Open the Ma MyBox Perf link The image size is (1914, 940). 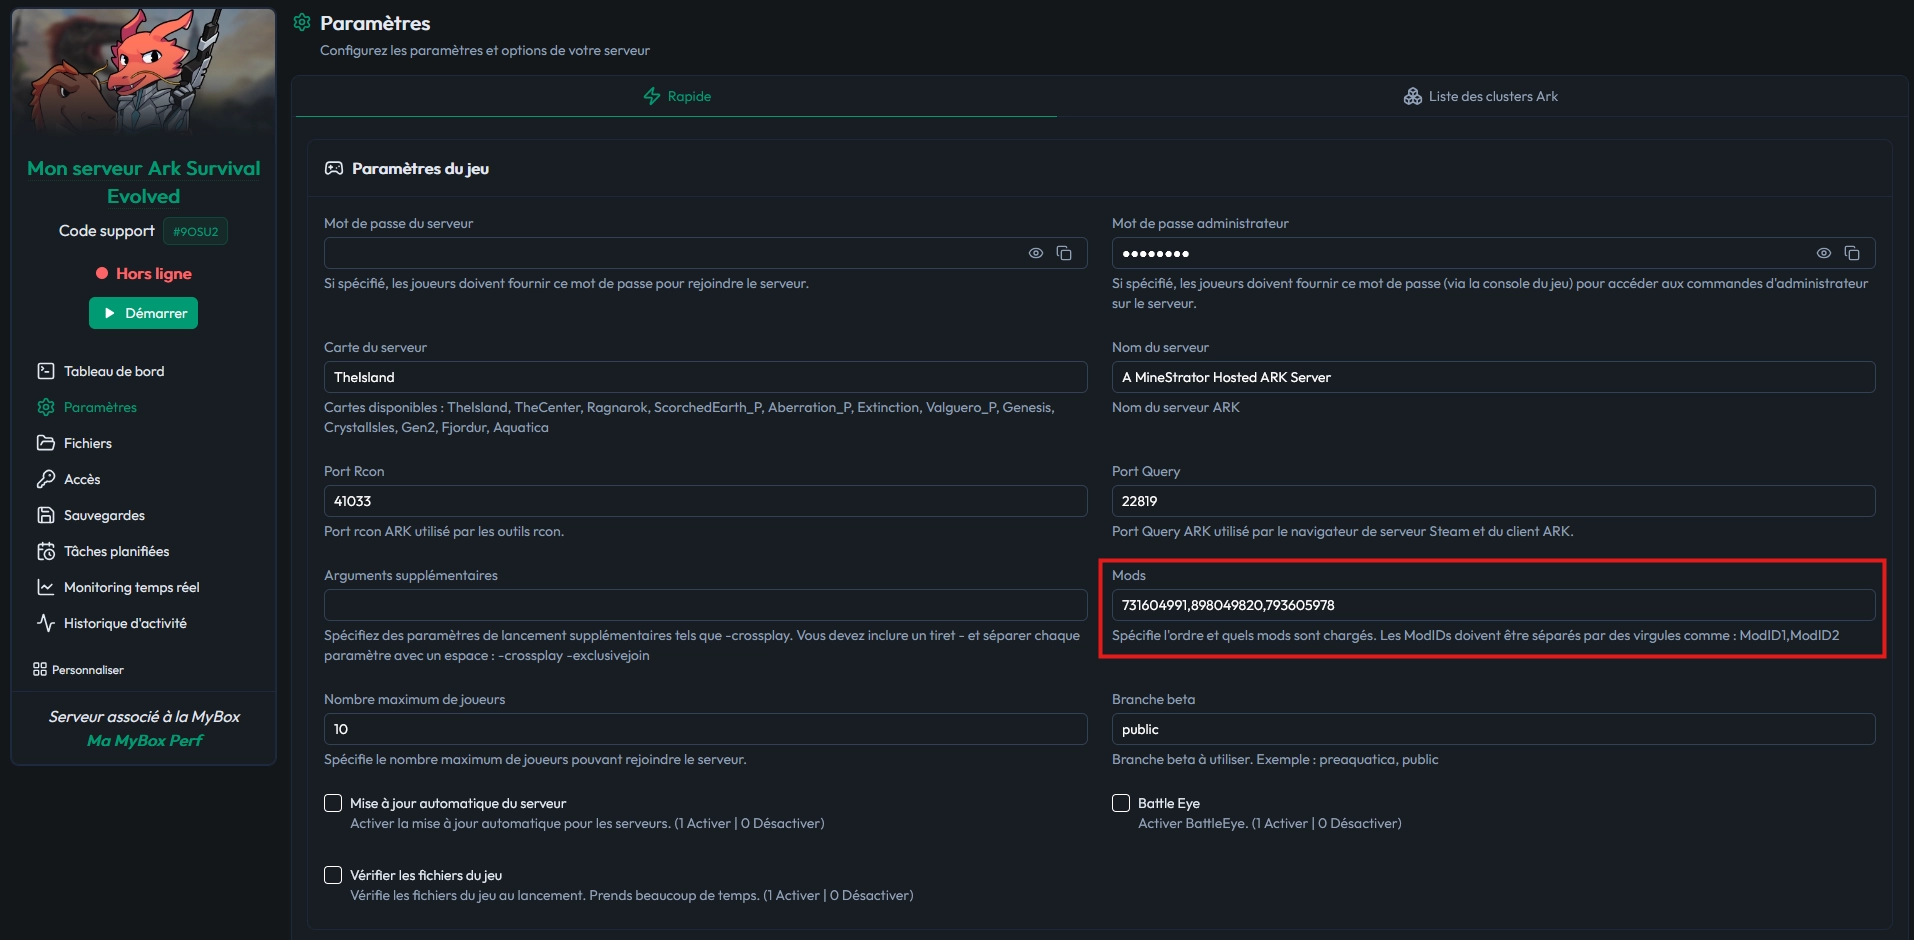144,740
